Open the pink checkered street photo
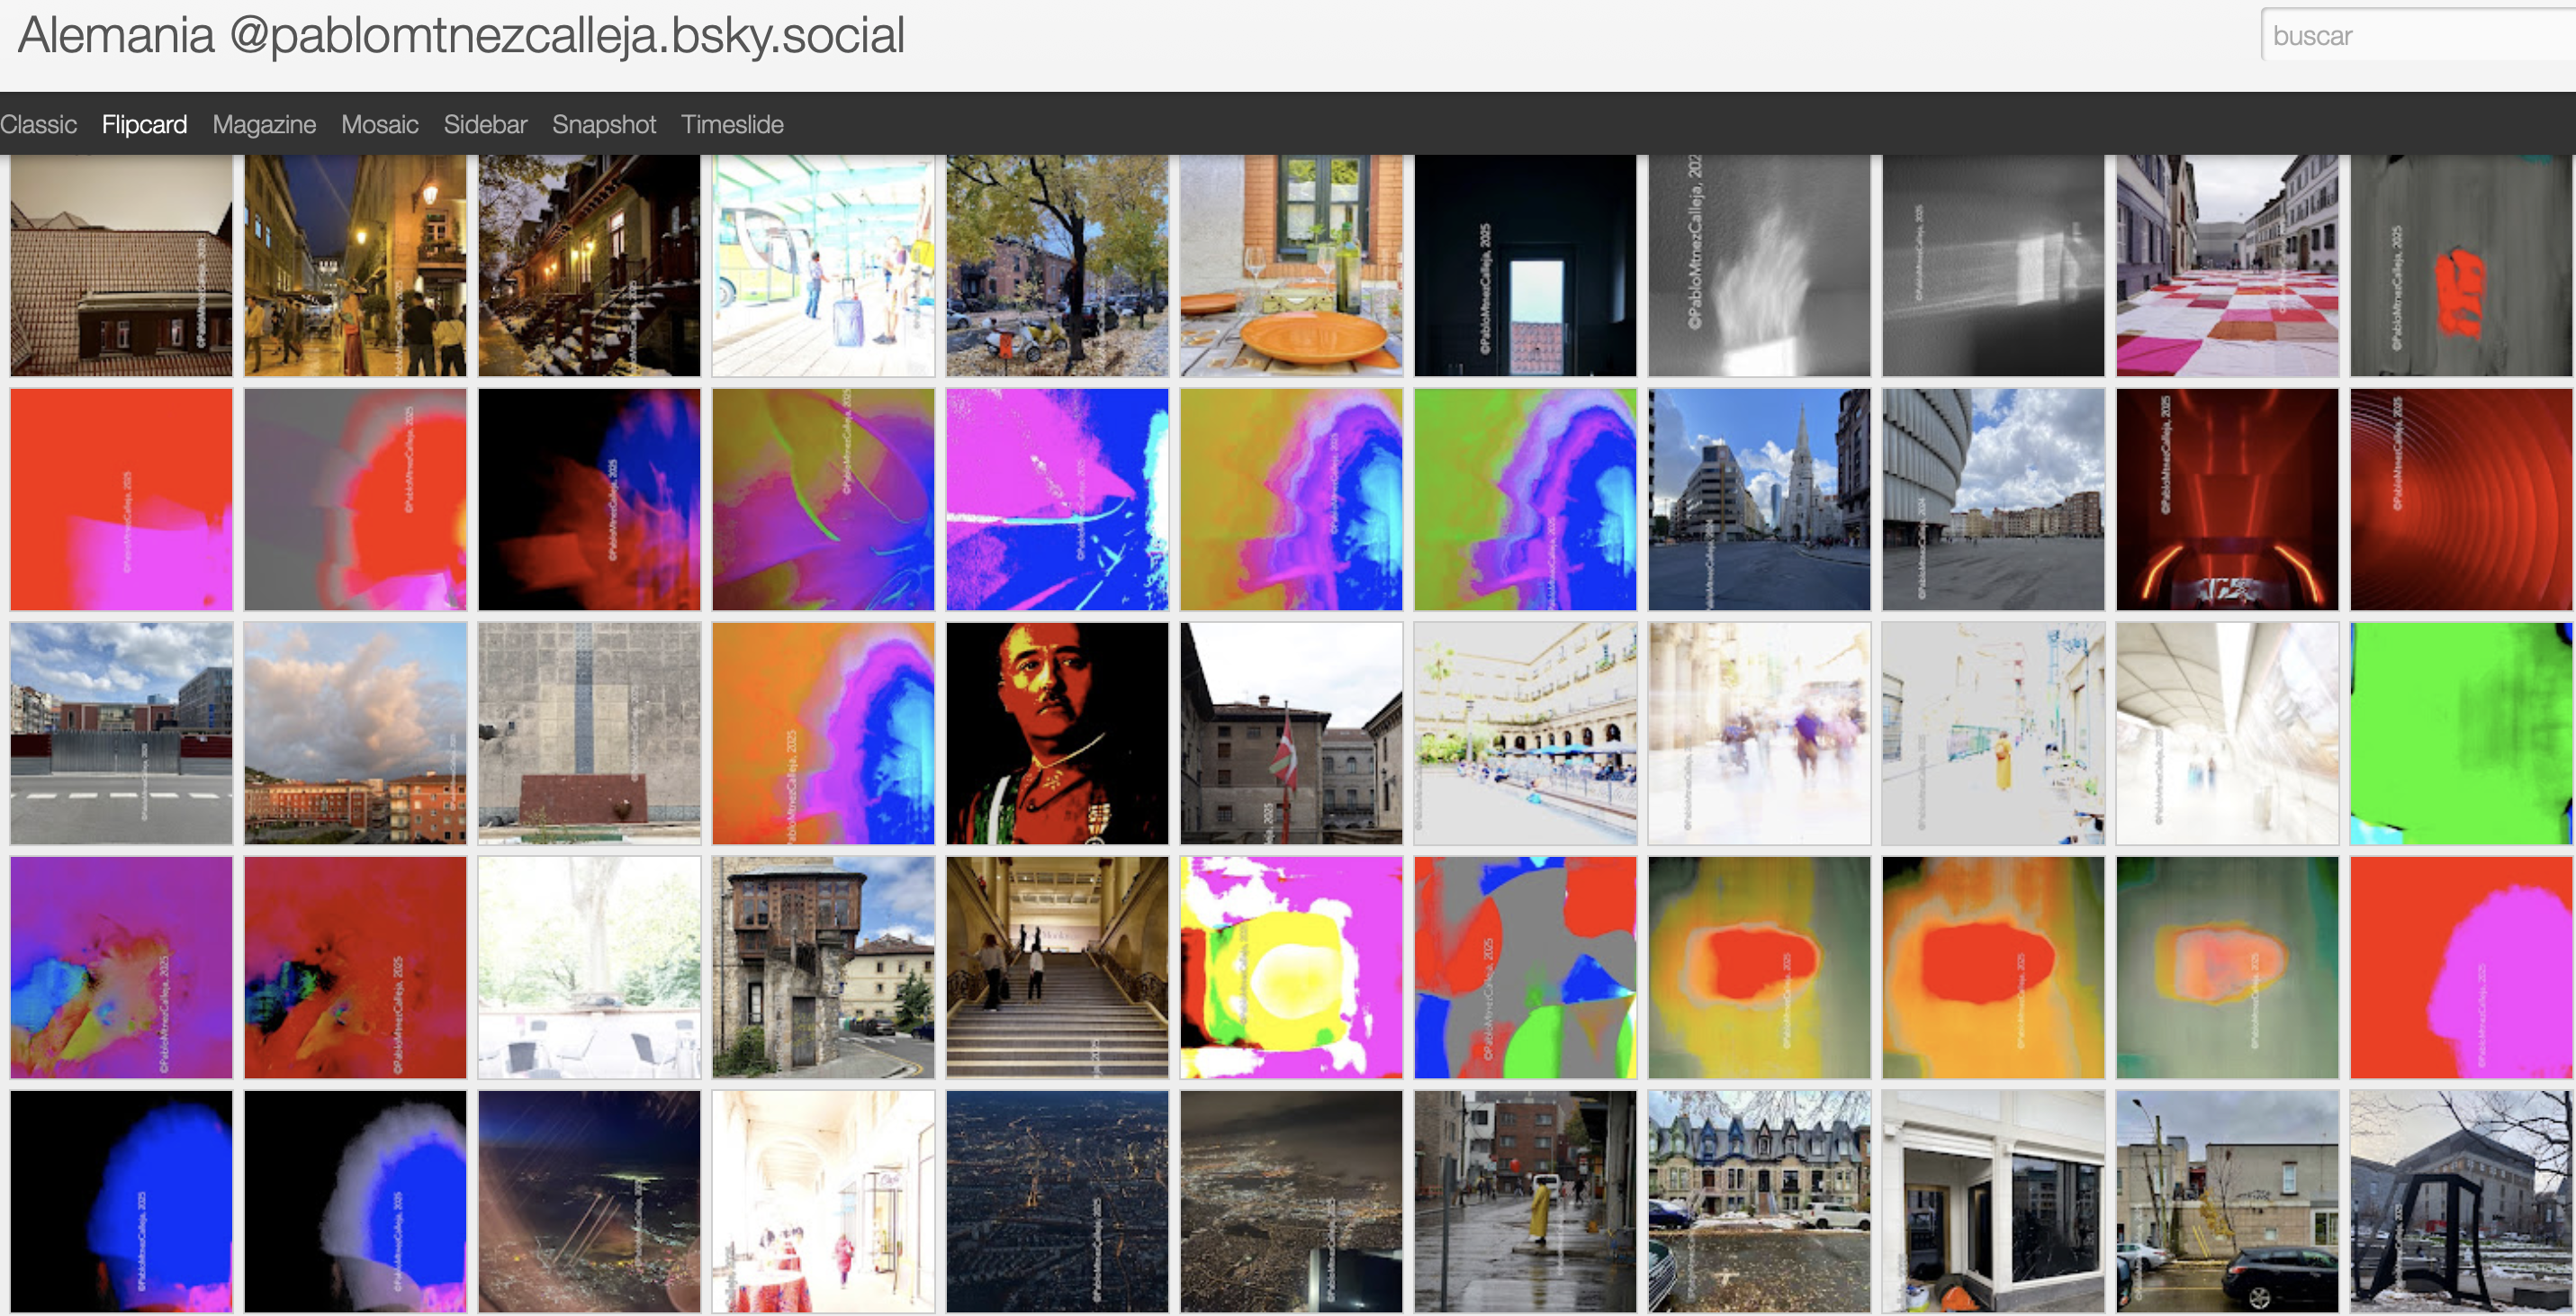 (x=2227, y=265)
